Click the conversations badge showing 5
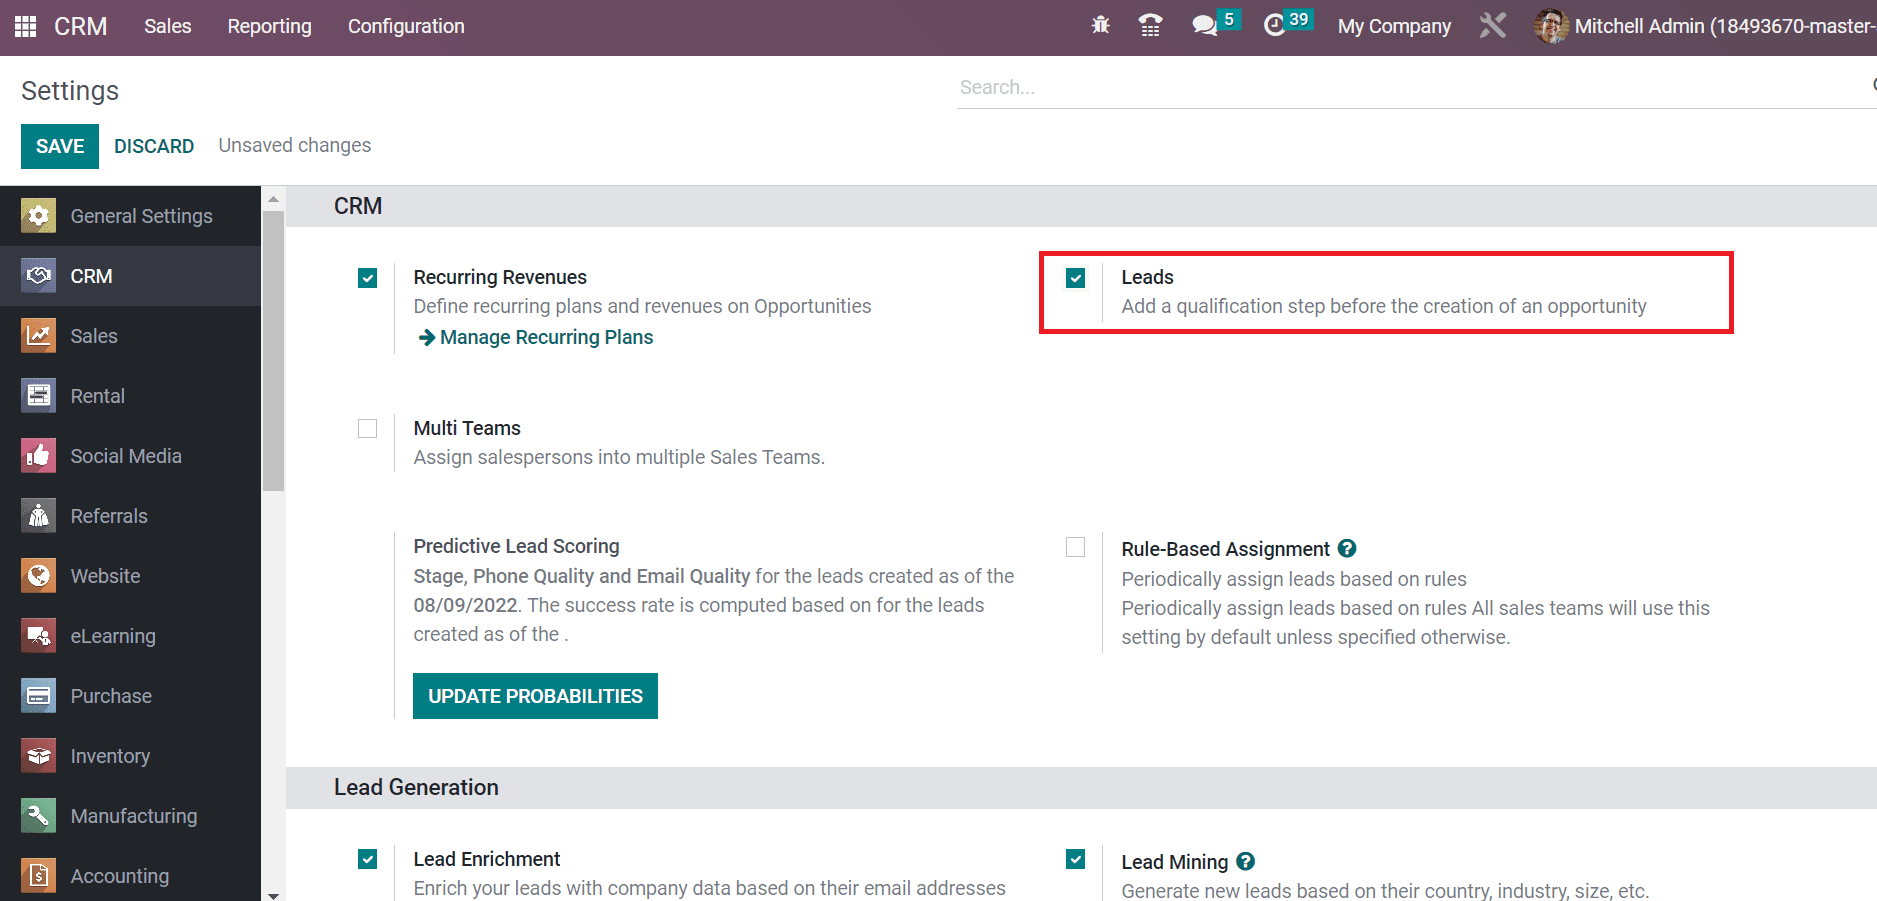 1229,19
